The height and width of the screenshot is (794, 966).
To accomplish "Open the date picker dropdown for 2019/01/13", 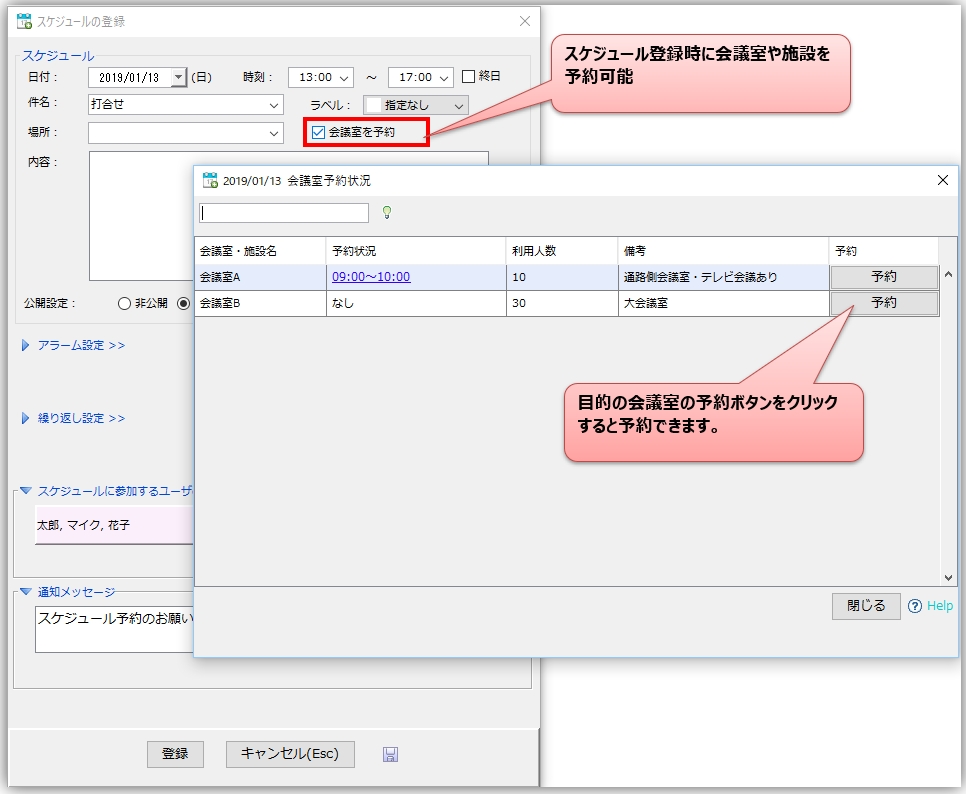I will [x=178, y=77].
